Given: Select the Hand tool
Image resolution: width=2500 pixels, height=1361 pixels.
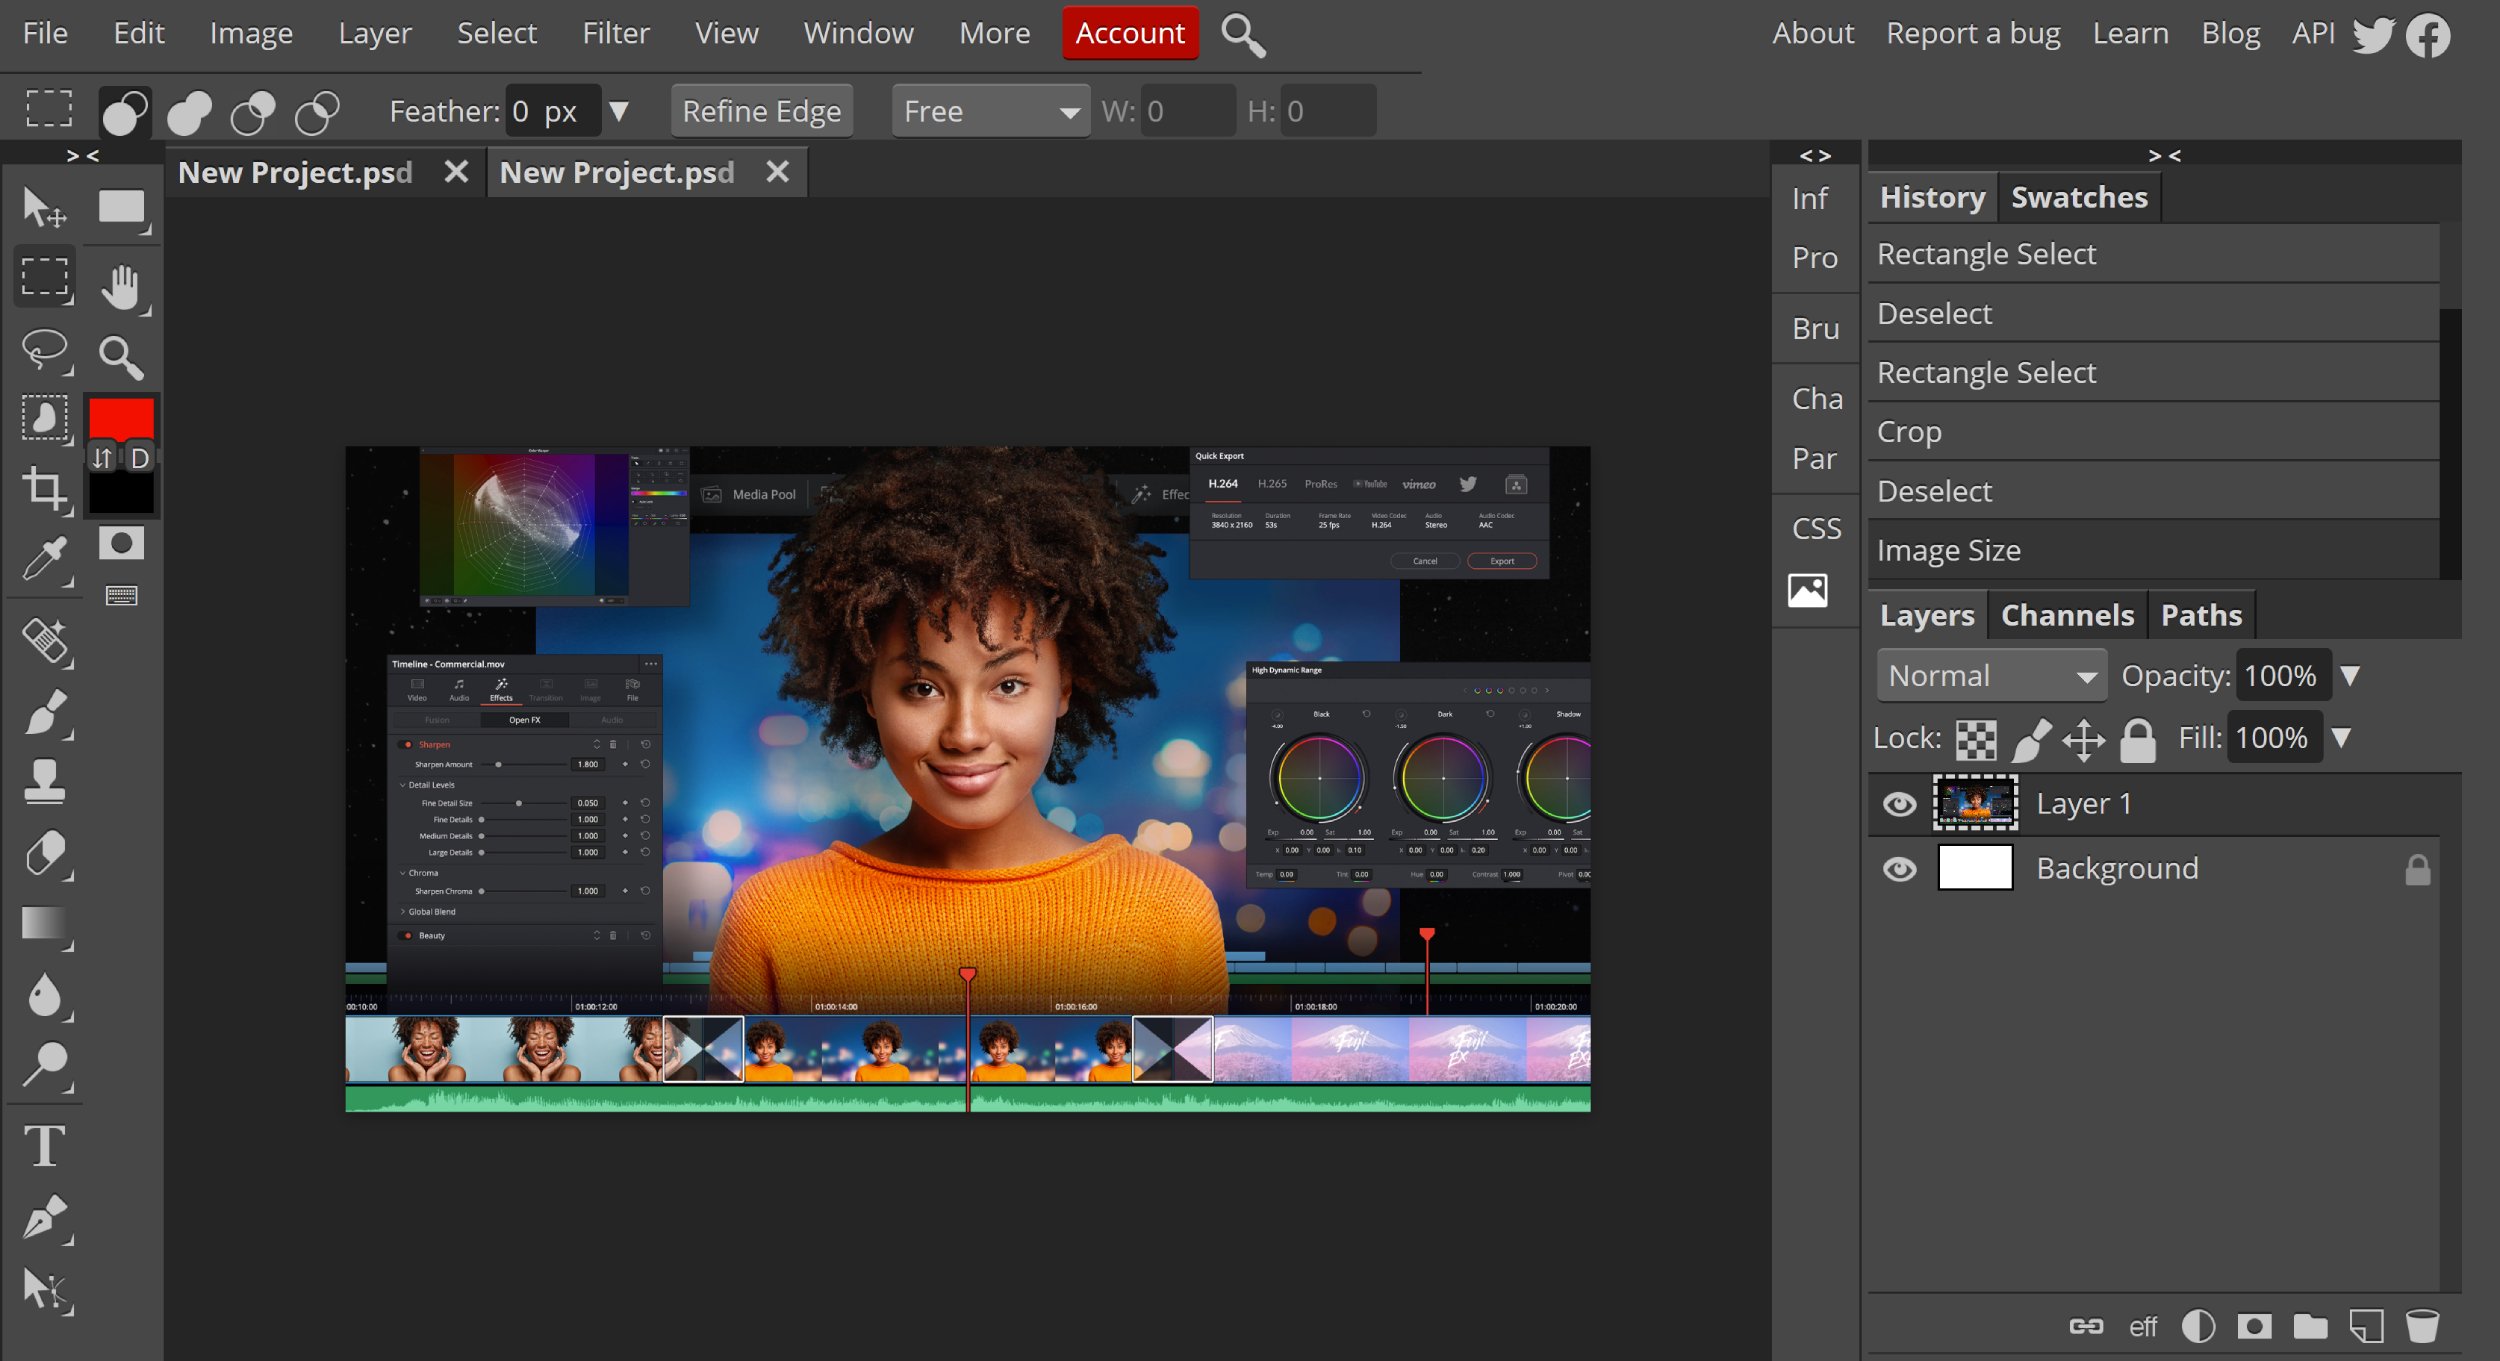Looking at the screenshot, I should coord(122,288).
